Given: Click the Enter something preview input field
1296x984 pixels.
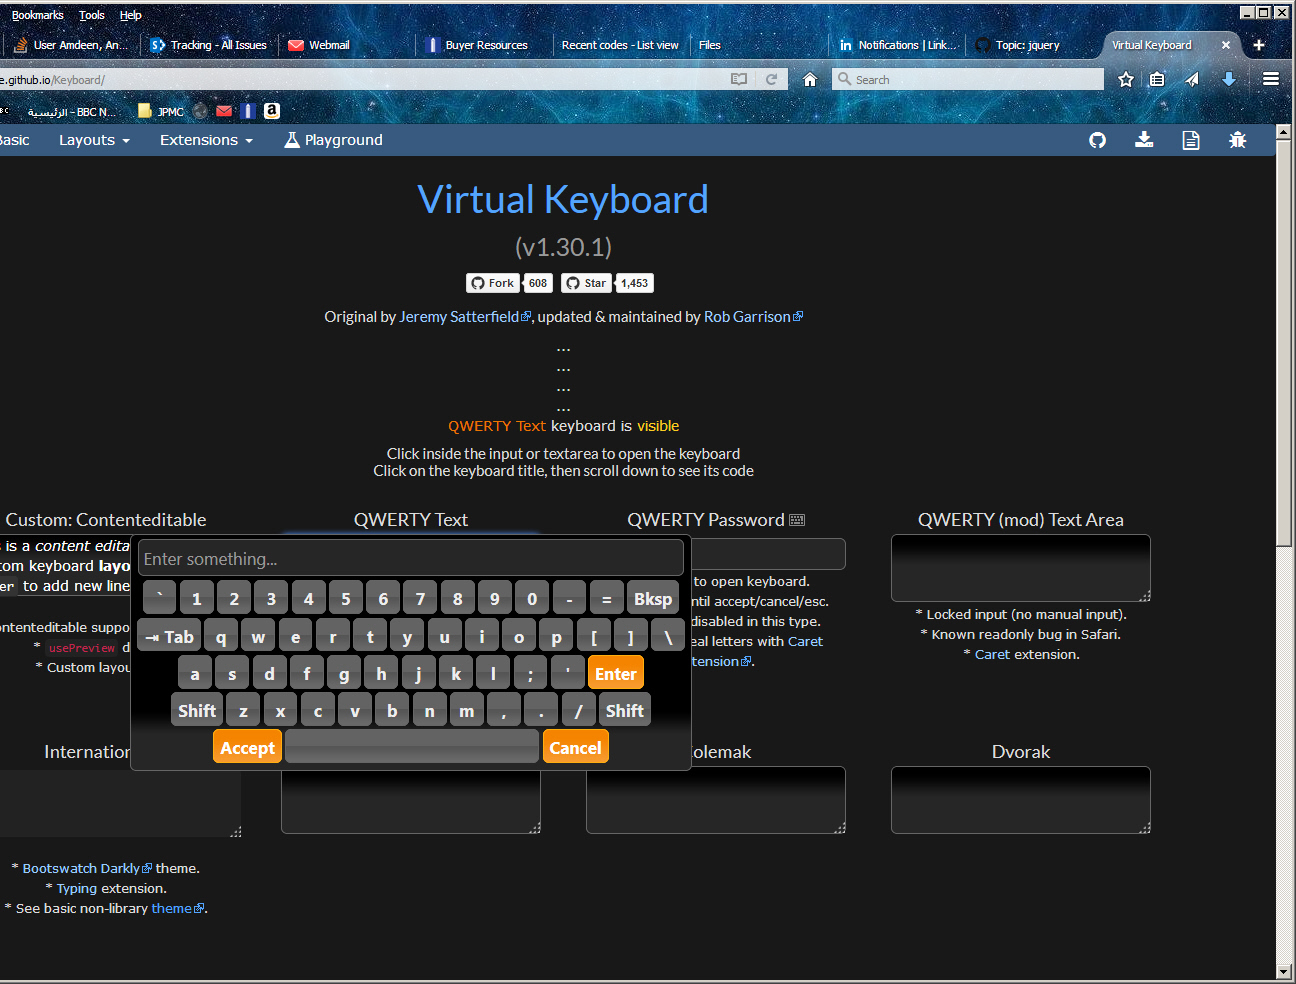Looking at the screenshot, I should [x=410, y=559].
